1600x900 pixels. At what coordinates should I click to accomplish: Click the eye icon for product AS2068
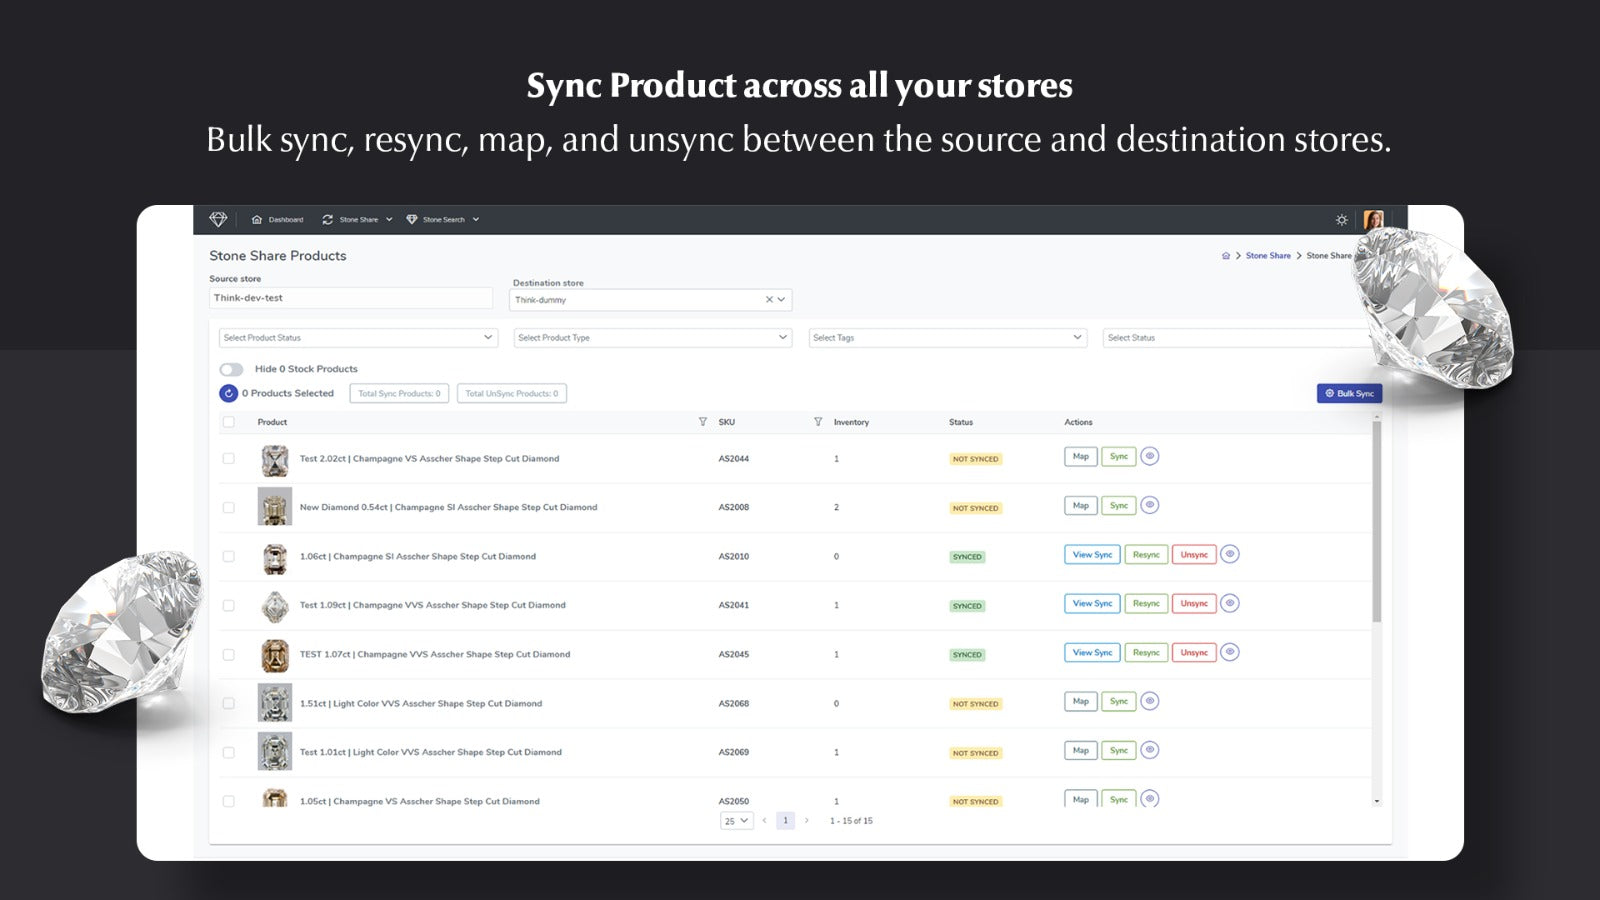tap(1150, 701)
